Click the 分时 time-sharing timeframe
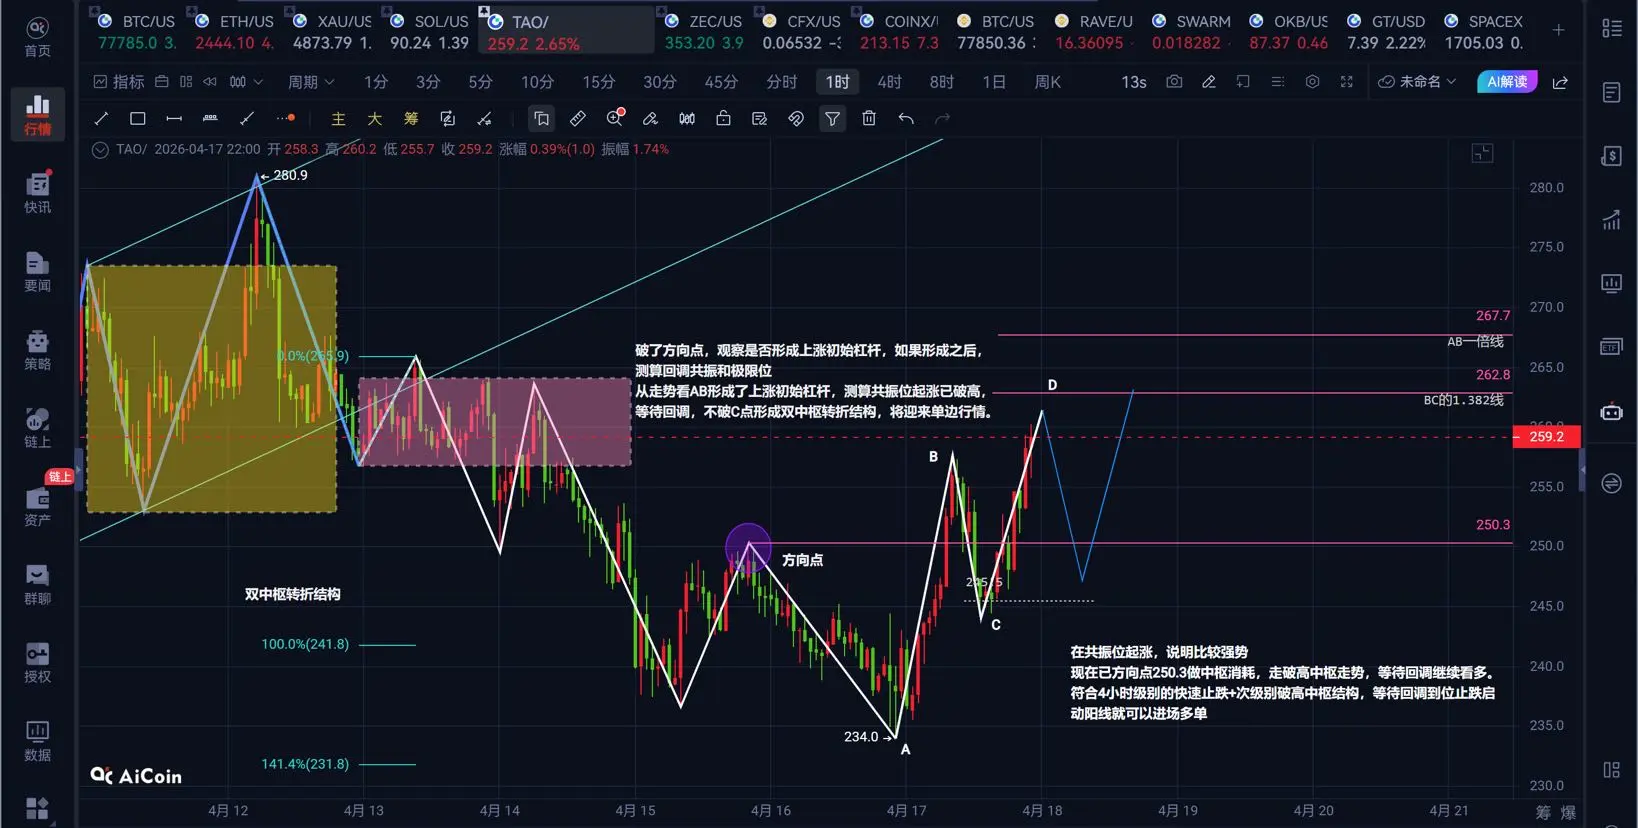Image resolution: width=1638 pixels, height=828 pixels. [x=782, y=82]
